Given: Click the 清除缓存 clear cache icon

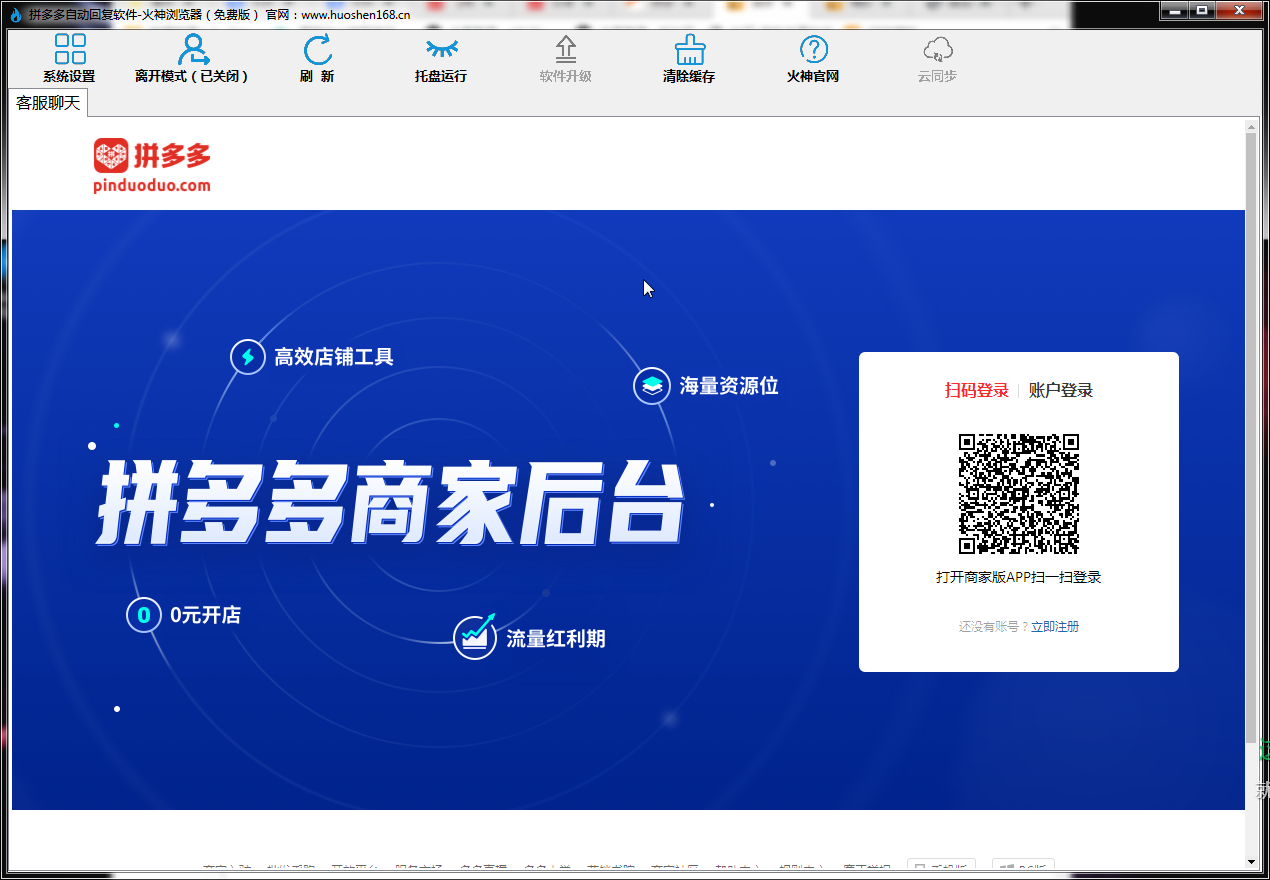Looking at the screenshot, I should click(689, 50).
